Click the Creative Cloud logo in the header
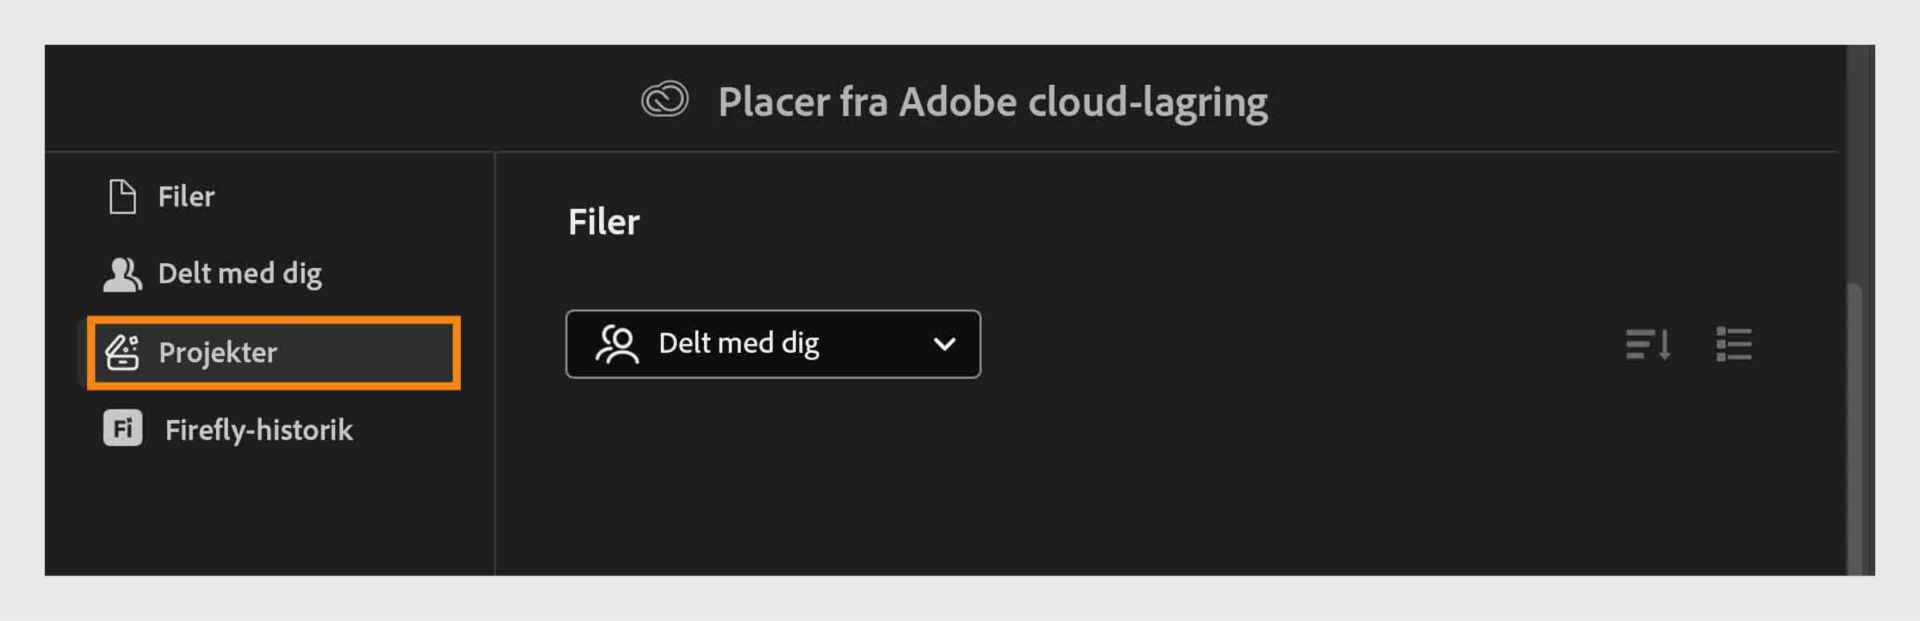Image resolution: width=1920 pixels, height=621 pixels. (x=663, y=100)
